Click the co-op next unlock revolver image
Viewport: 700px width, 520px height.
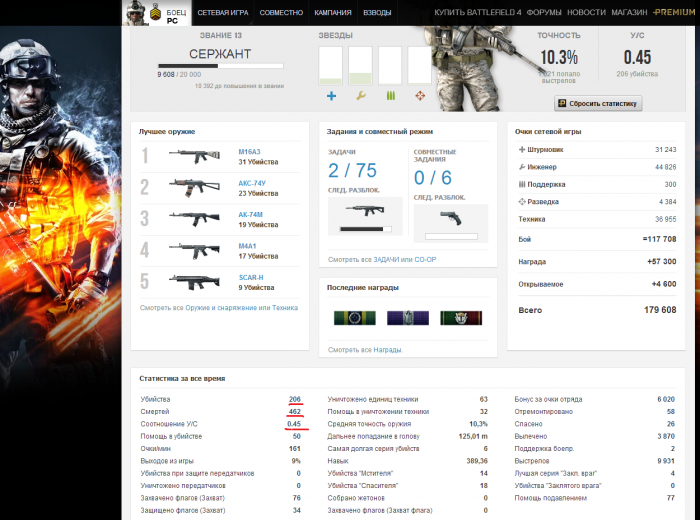(x=451, y=218)
